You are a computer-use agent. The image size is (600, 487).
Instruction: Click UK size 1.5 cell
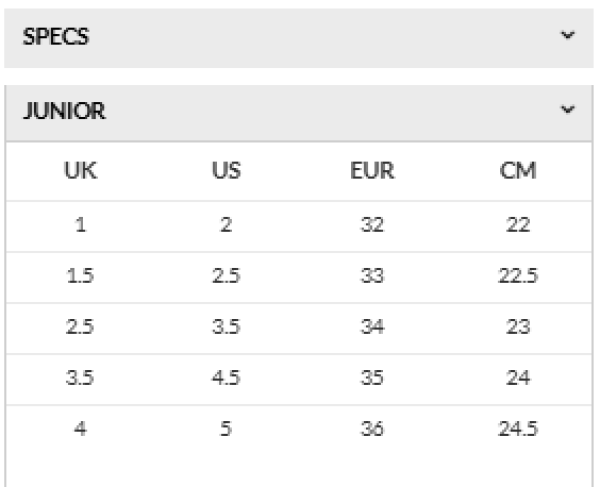tap(80, 275)
